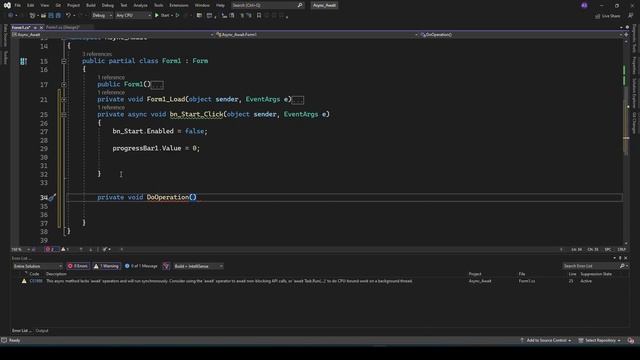The height and width of the screenshot is (360, 640).
Task: Click the Save All toolbar icon
Action: coord(58,16)
